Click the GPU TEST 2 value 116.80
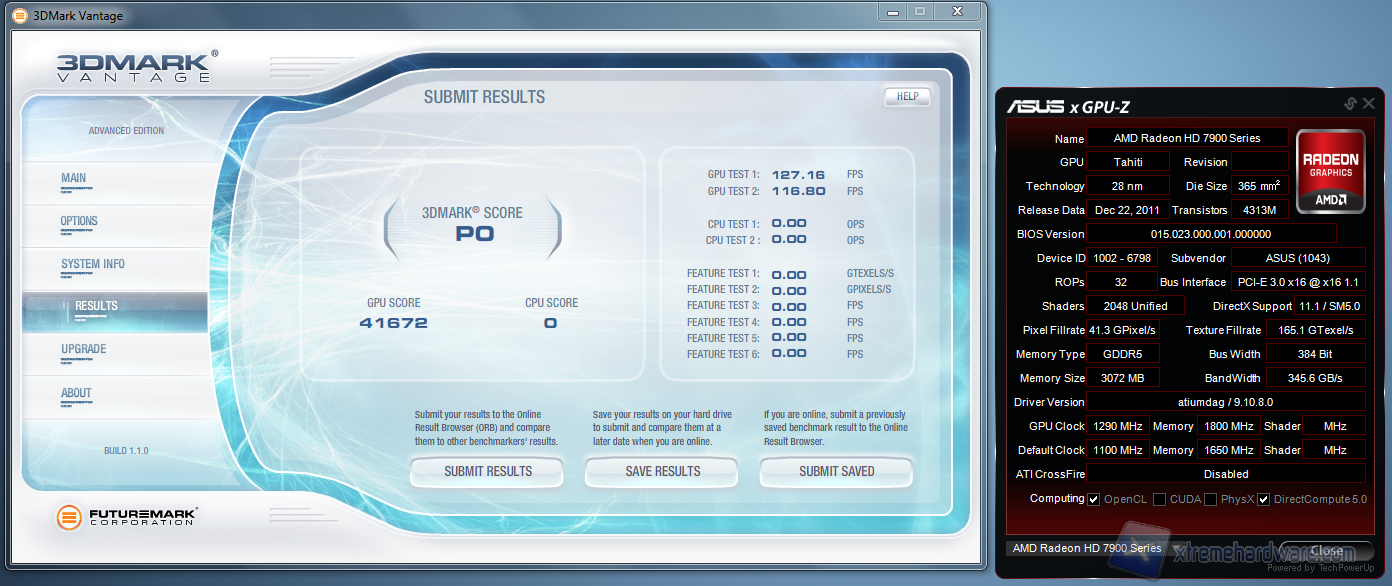 pyautogui.click(x=798, y=191)
